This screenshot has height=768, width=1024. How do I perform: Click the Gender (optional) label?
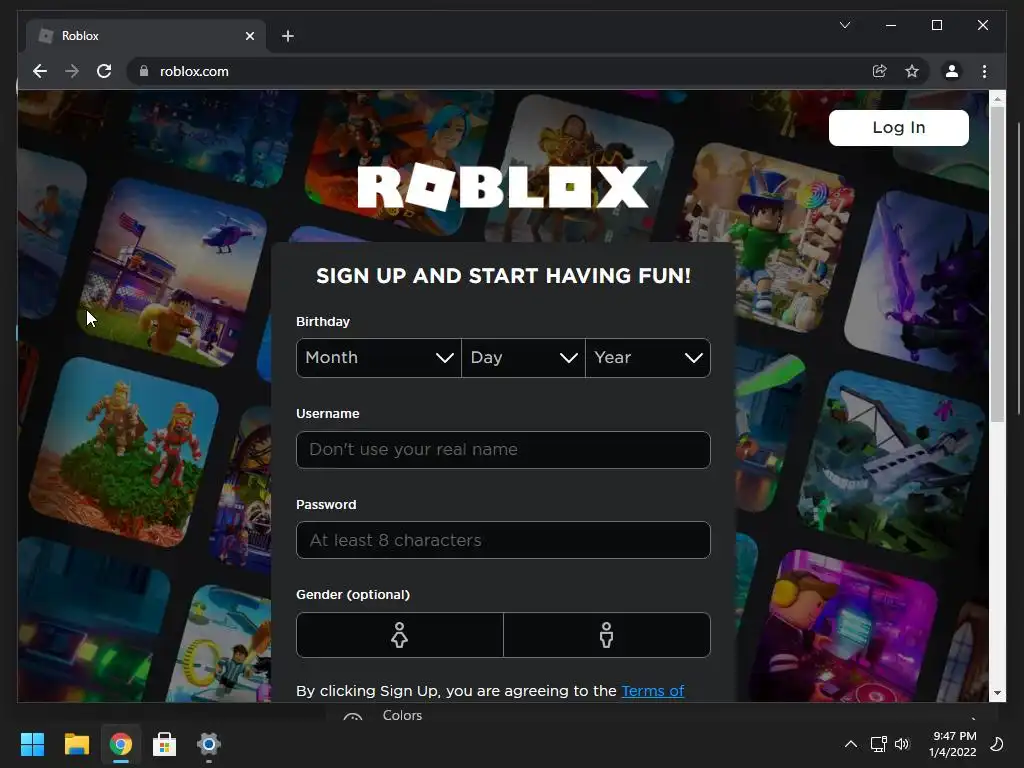point(353,594)
